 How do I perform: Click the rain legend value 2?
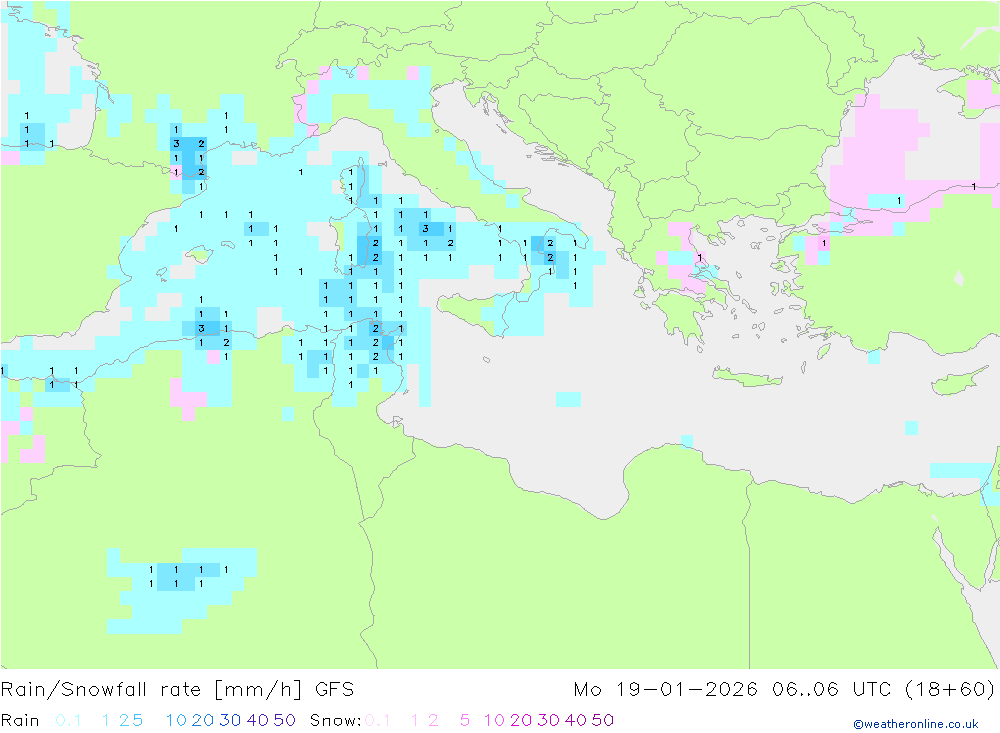[x=124, y=720]
